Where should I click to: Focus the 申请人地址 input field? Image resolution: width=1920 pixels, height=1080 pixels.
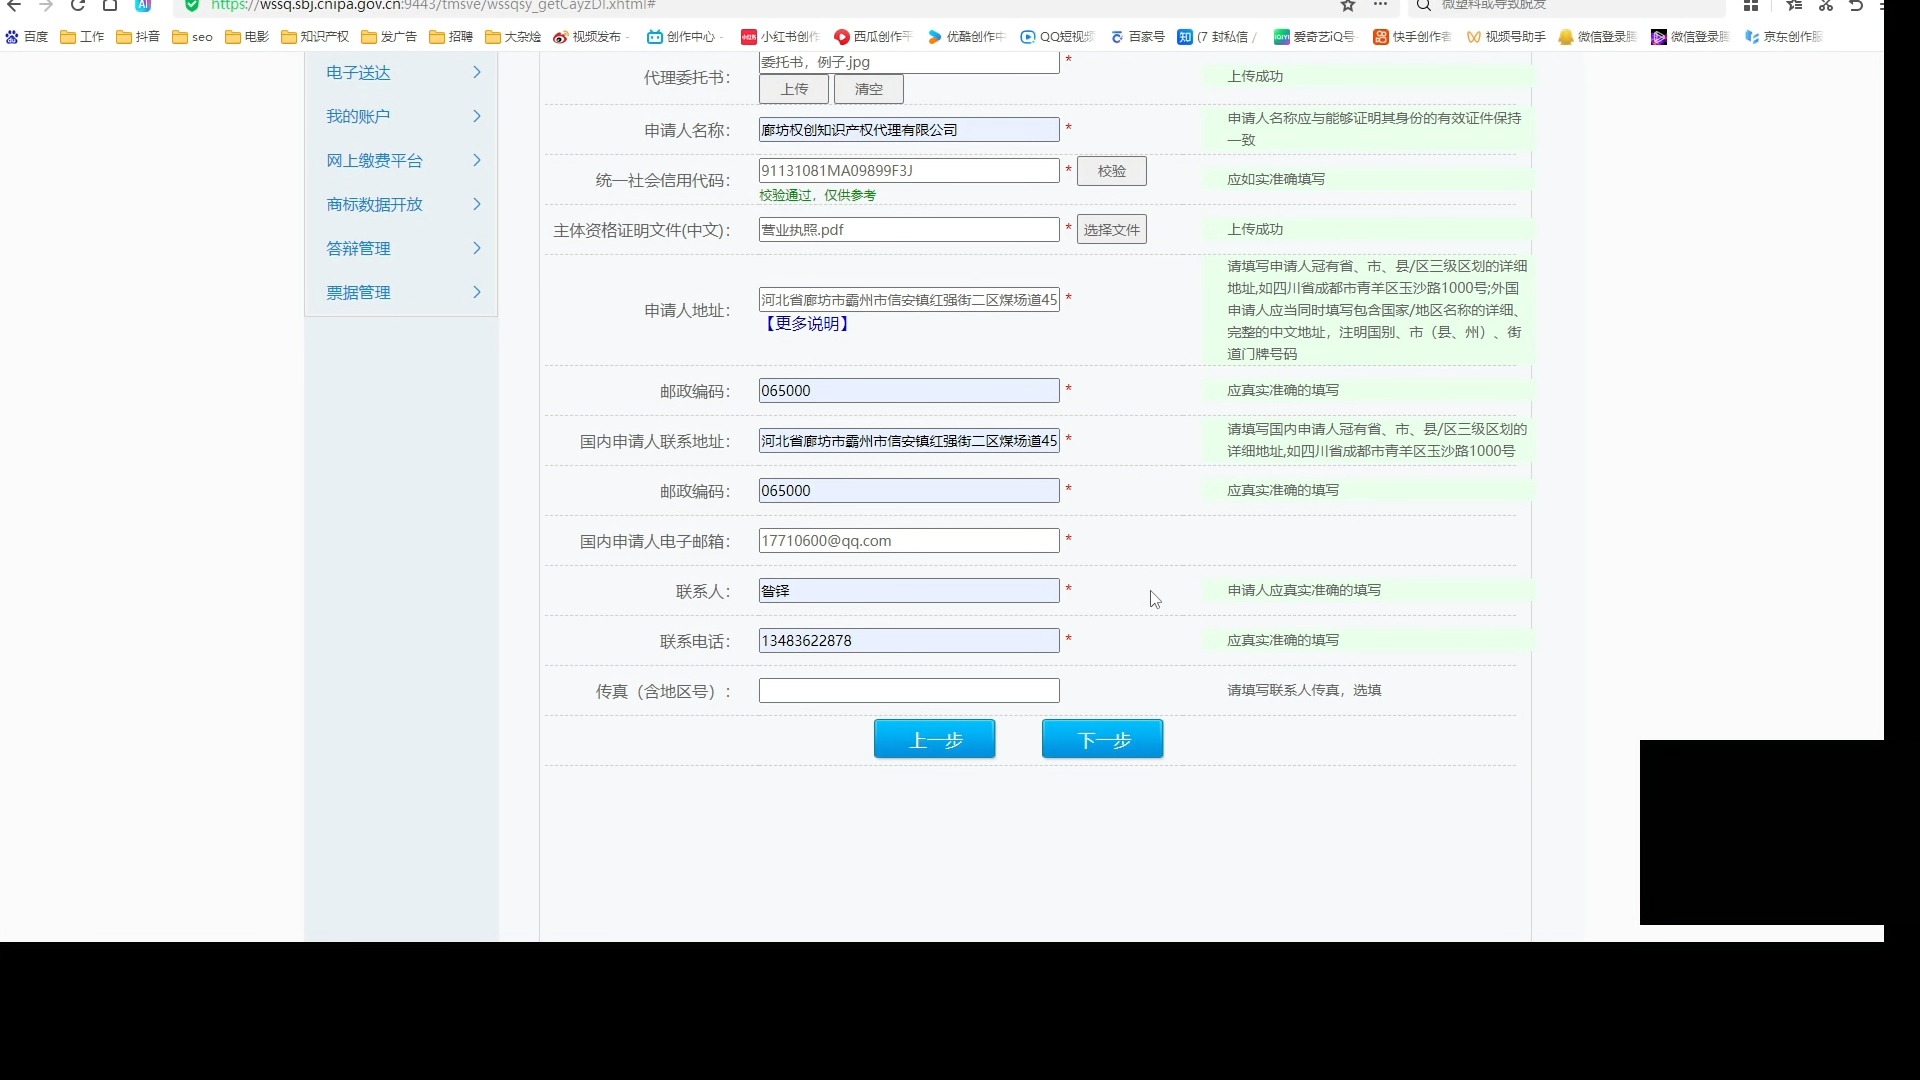click(909, 299)
